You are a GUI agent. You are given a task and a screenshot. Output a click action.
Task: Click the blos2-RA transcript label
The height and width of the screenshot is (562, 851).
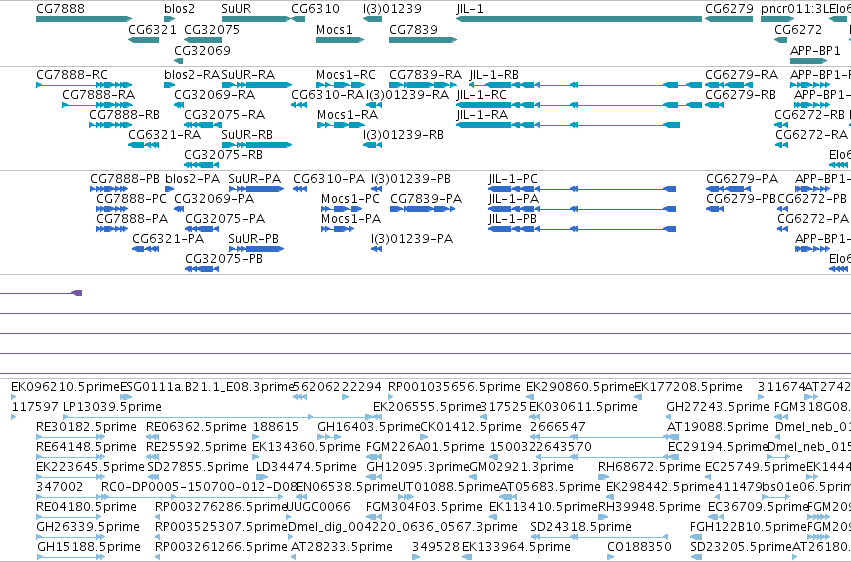point(192,74)
